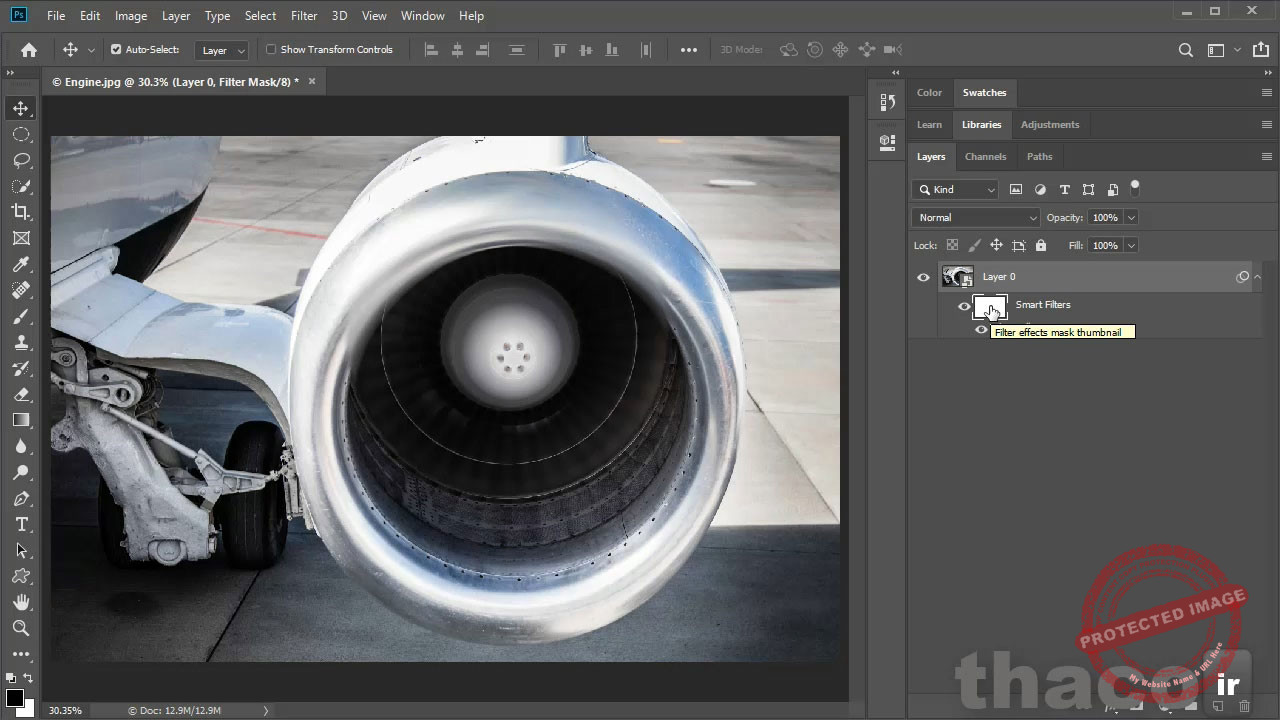Click the Opacity 100% field

point(1105,217)
